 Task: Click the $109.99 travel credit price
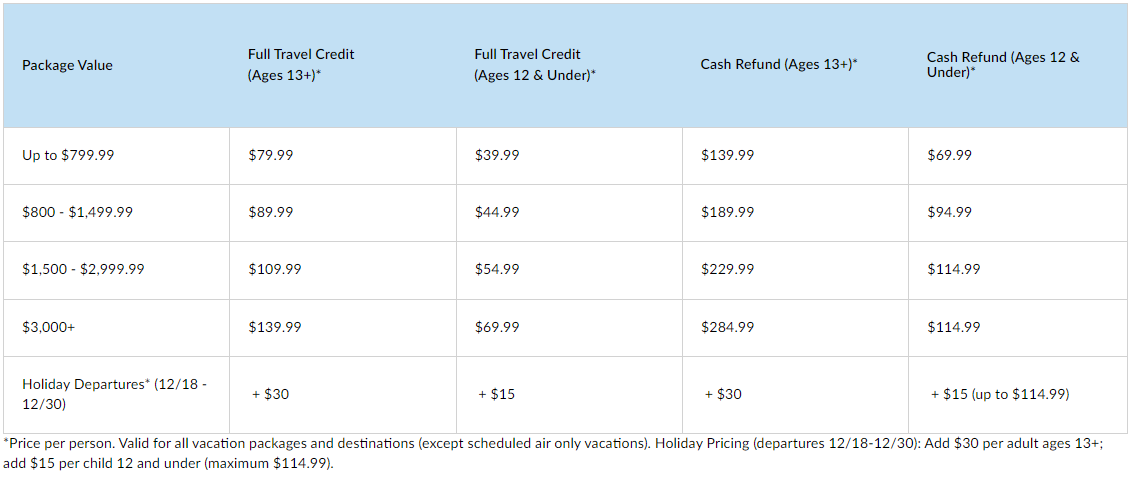[x=275, y=269]
